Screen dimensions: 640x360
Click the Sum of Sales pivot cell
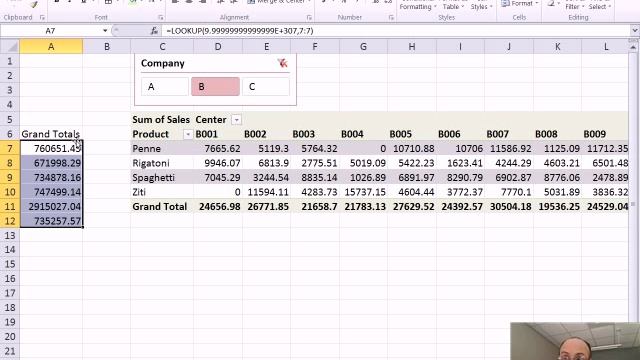point(162,120)
